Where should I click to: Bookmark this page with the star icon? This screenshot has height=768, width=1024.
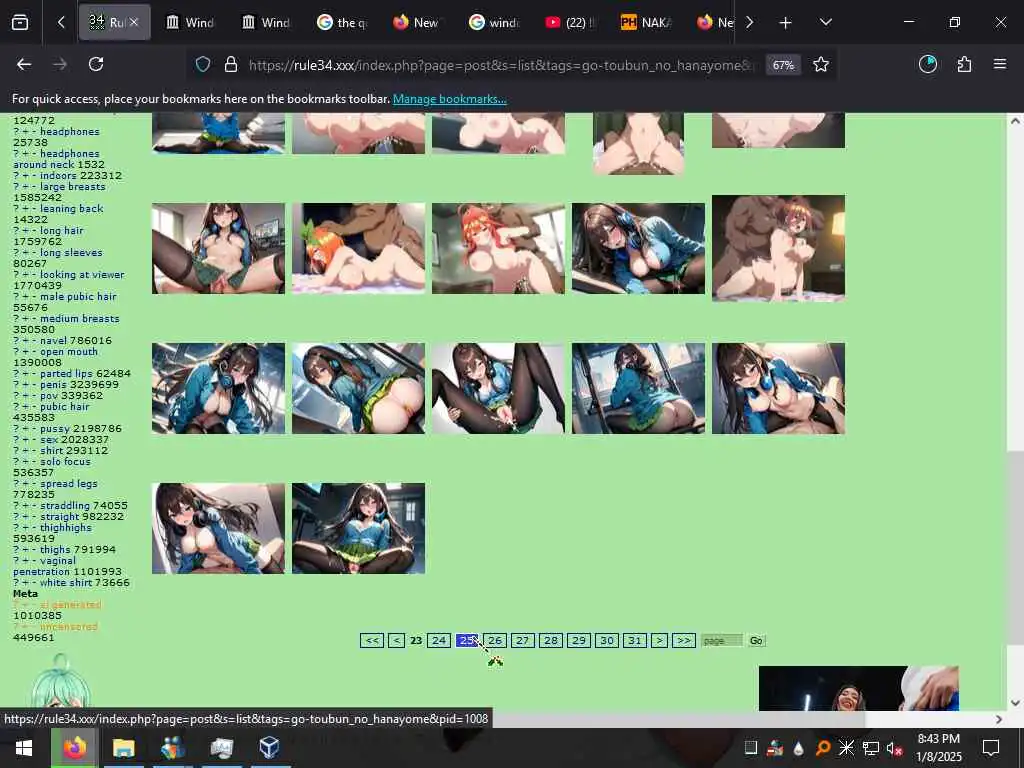pos(821,65)
